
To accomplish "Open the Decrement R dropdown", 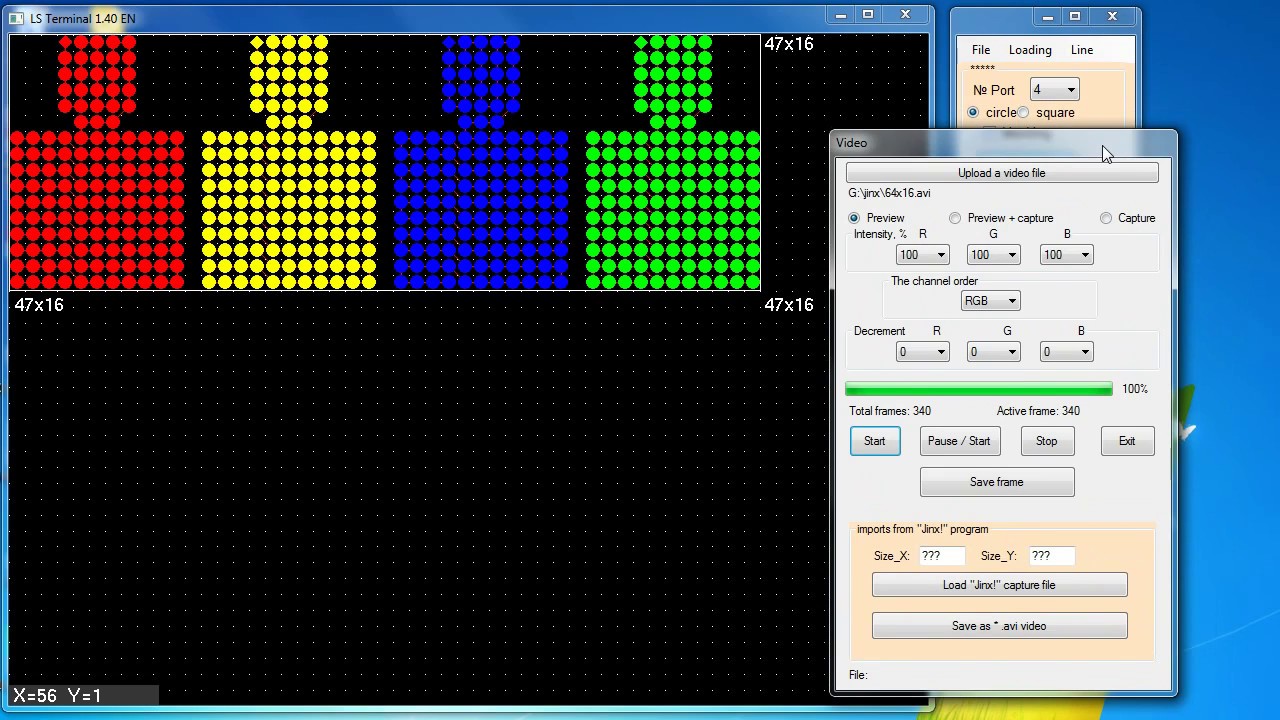I will coord(922,352).
